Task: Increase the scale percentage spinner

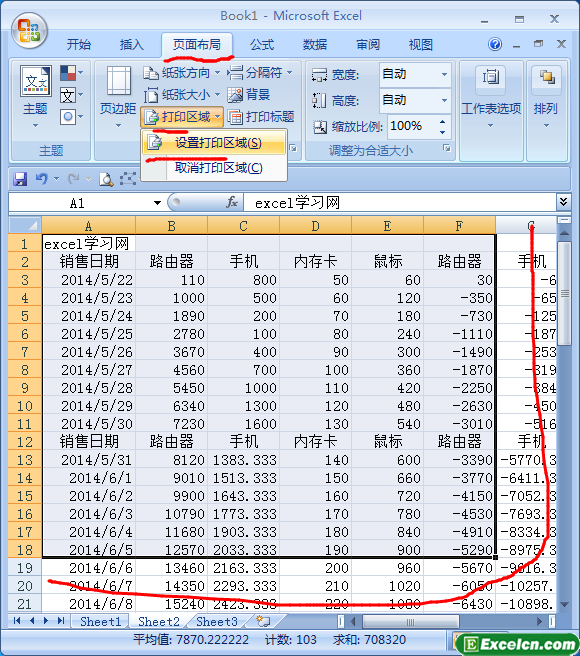Action: (442, 121)
